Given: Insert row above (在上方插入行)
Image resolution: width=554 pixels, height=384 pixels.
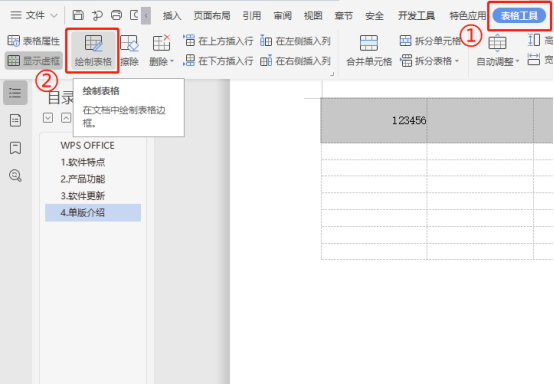Looking at the screenshot, I should (x=218, y=41).
